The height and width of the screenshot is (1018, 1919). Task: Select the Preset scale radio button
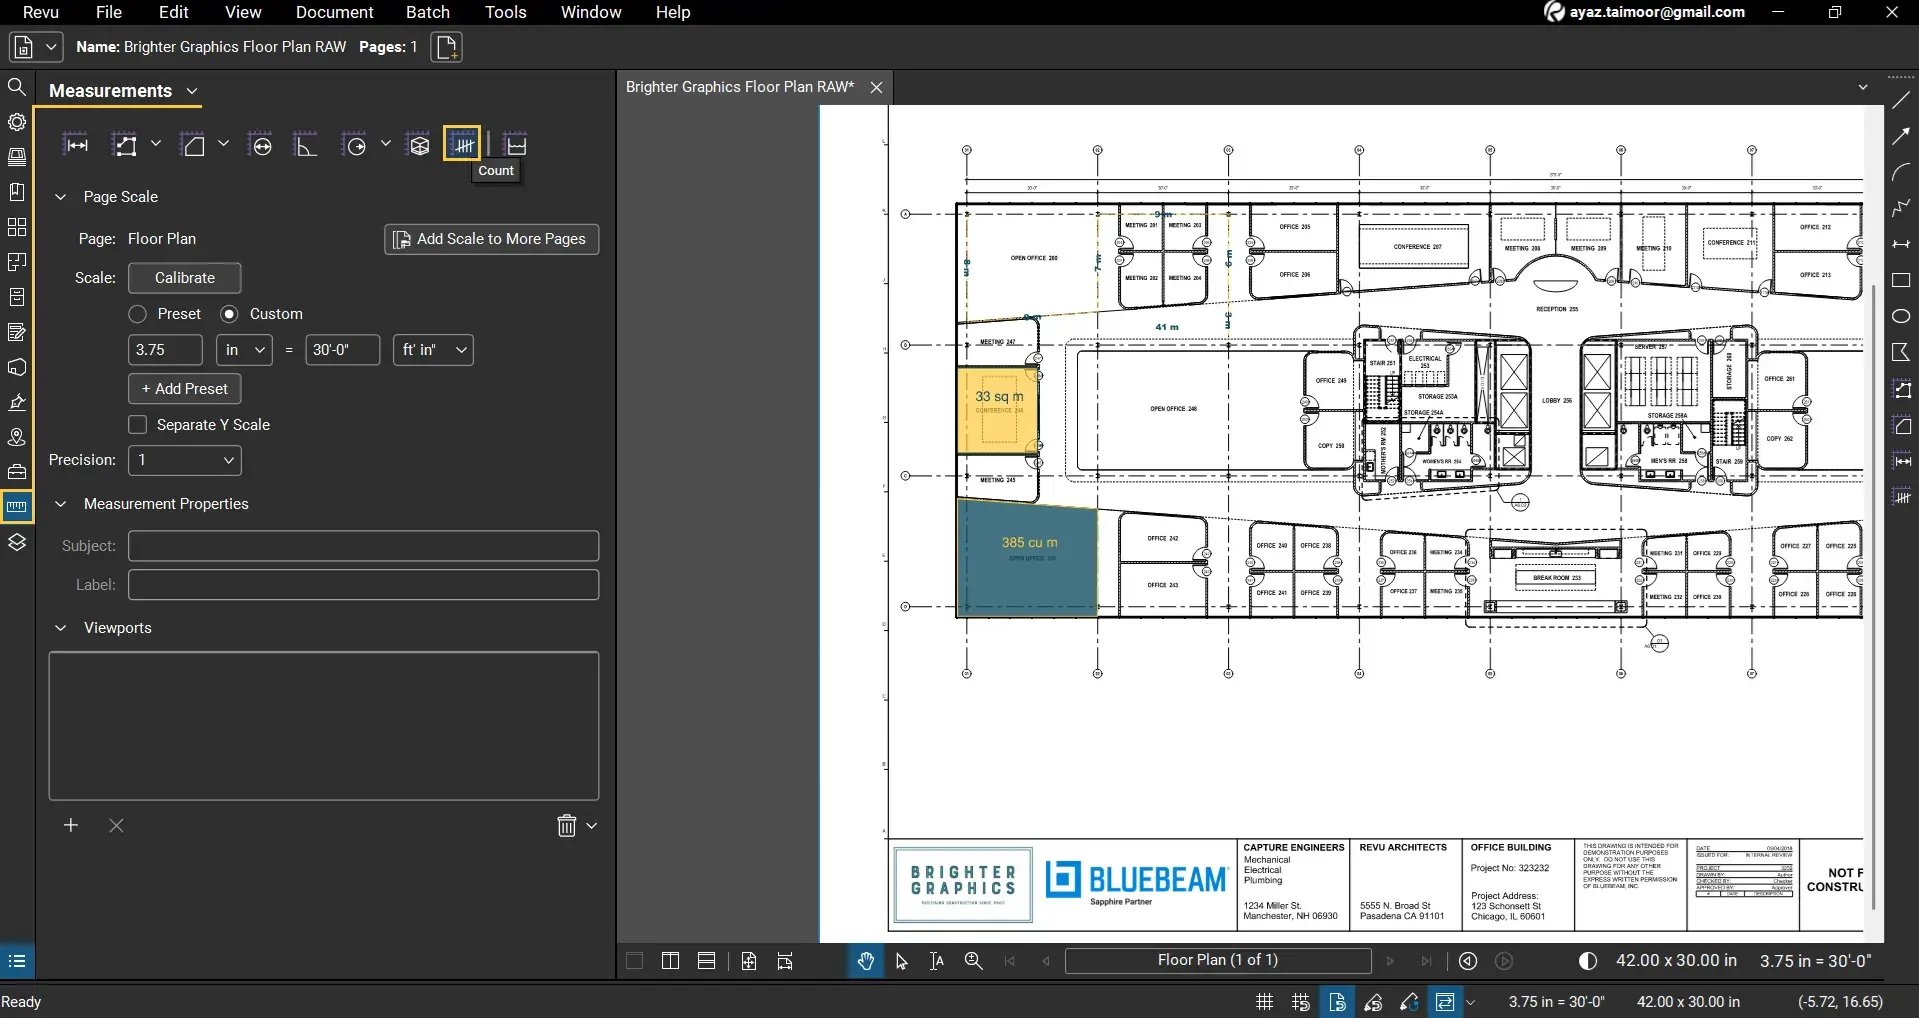pyautogui.click(x=137, y=313)
